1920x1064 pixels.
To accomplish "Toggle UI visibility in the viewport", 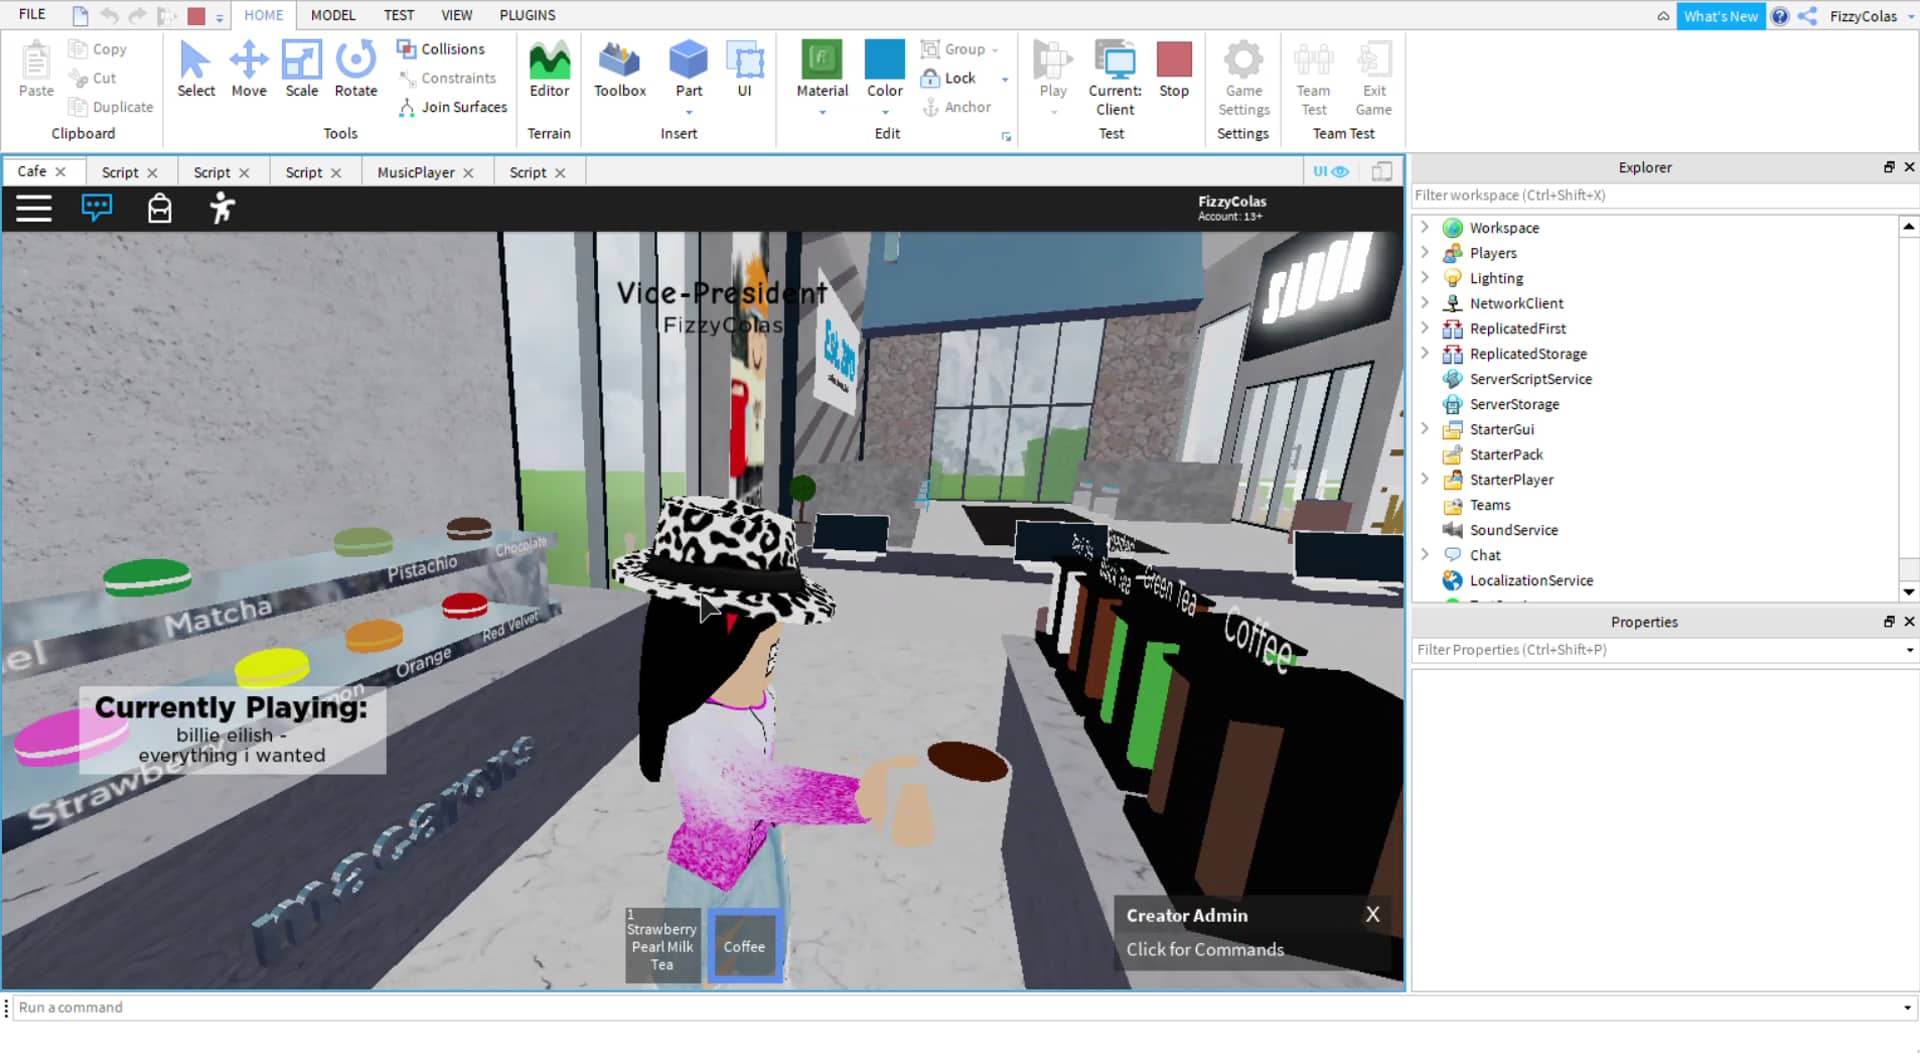I will click(x=1331, y=171).
